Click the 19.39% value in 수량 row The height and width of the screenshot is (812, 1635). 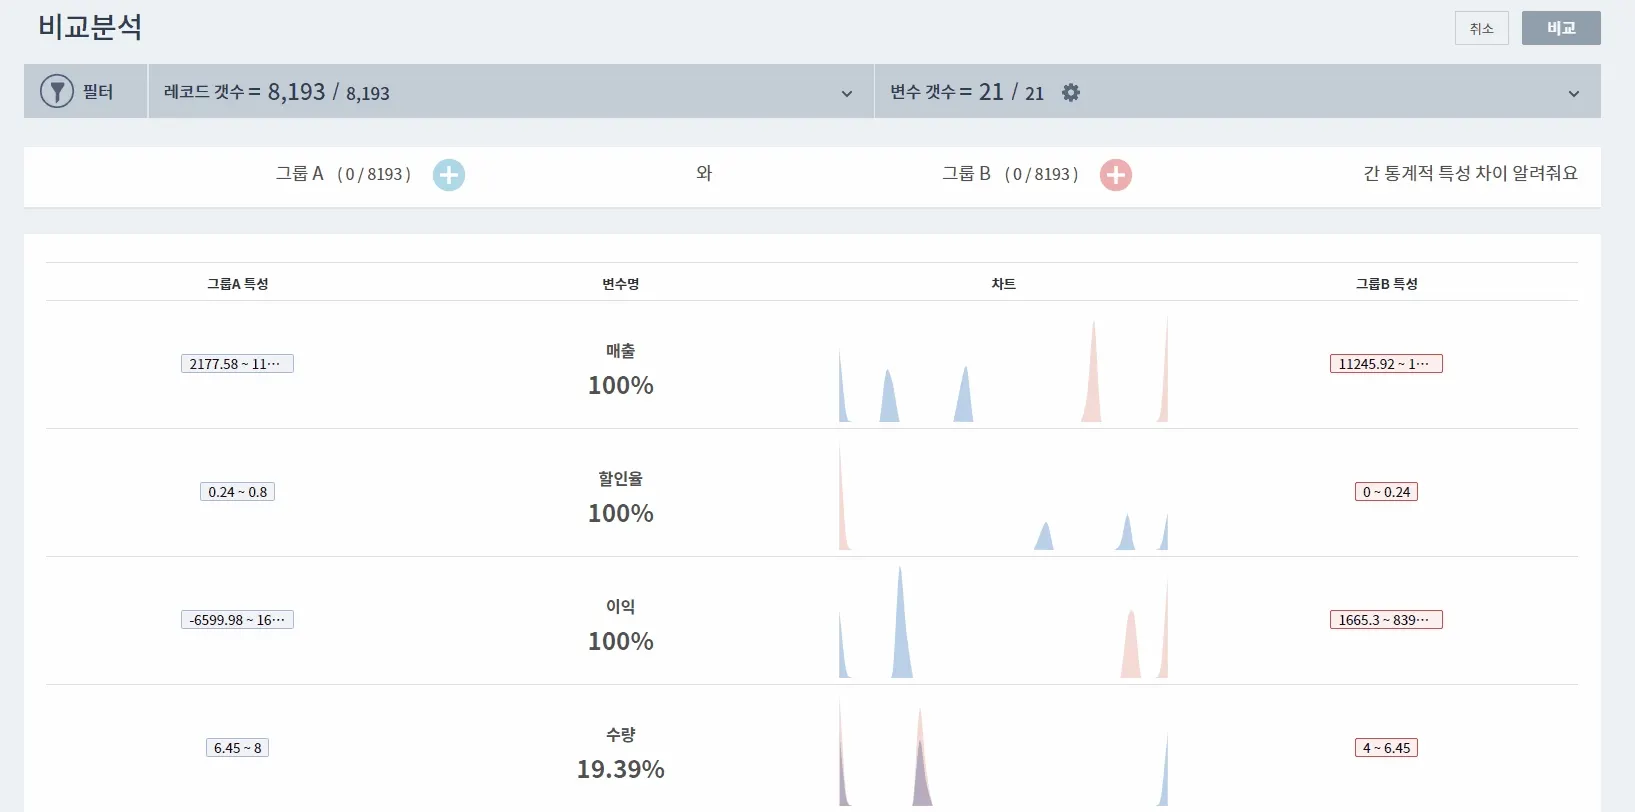click(621, 769)
